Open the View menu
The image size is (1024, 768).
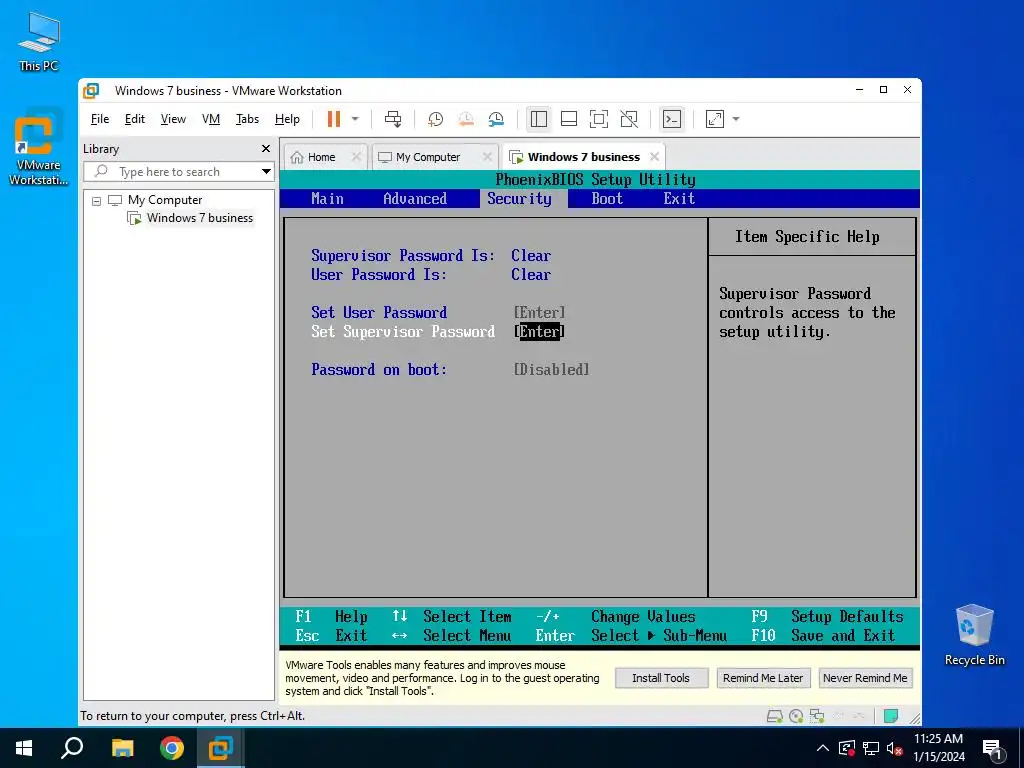pyautogui.click(x=173, y=119)
